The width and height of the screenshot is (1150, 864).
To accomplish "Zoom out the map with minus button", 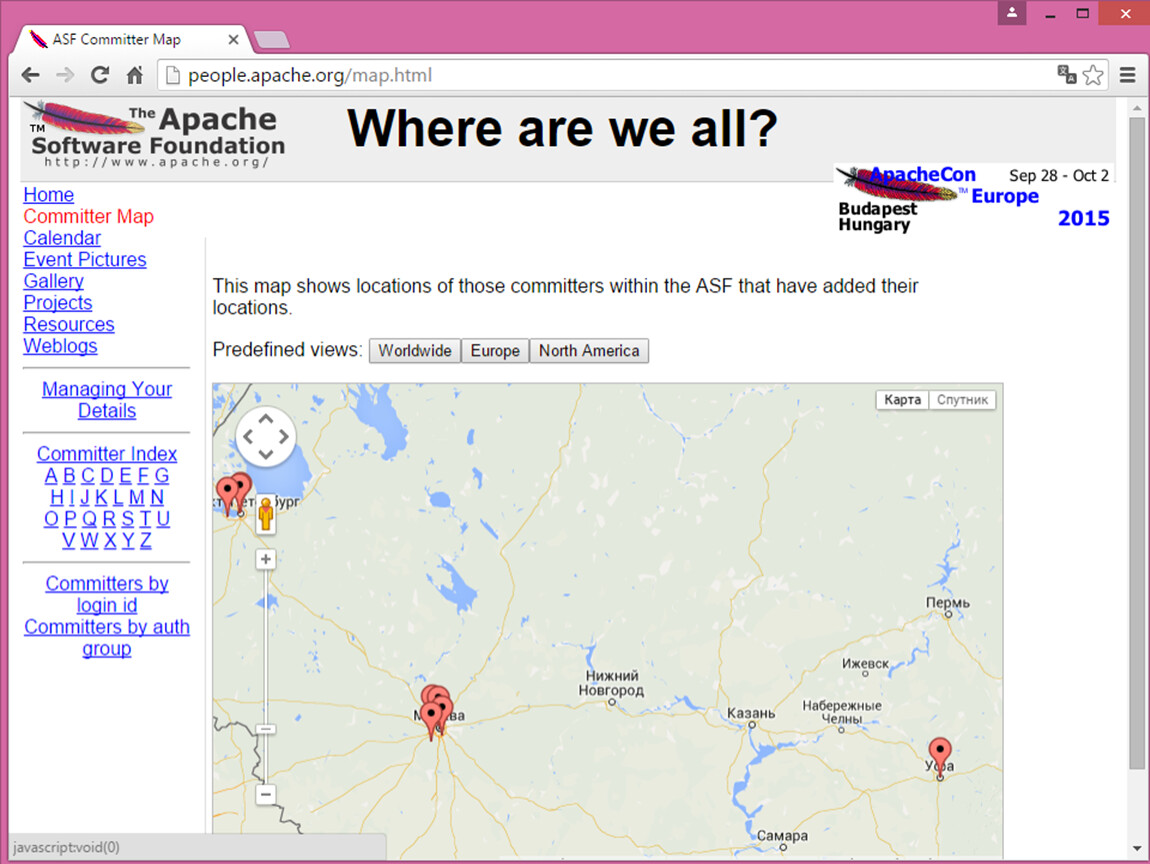I will pyautogui.click(x=266, y=795).
